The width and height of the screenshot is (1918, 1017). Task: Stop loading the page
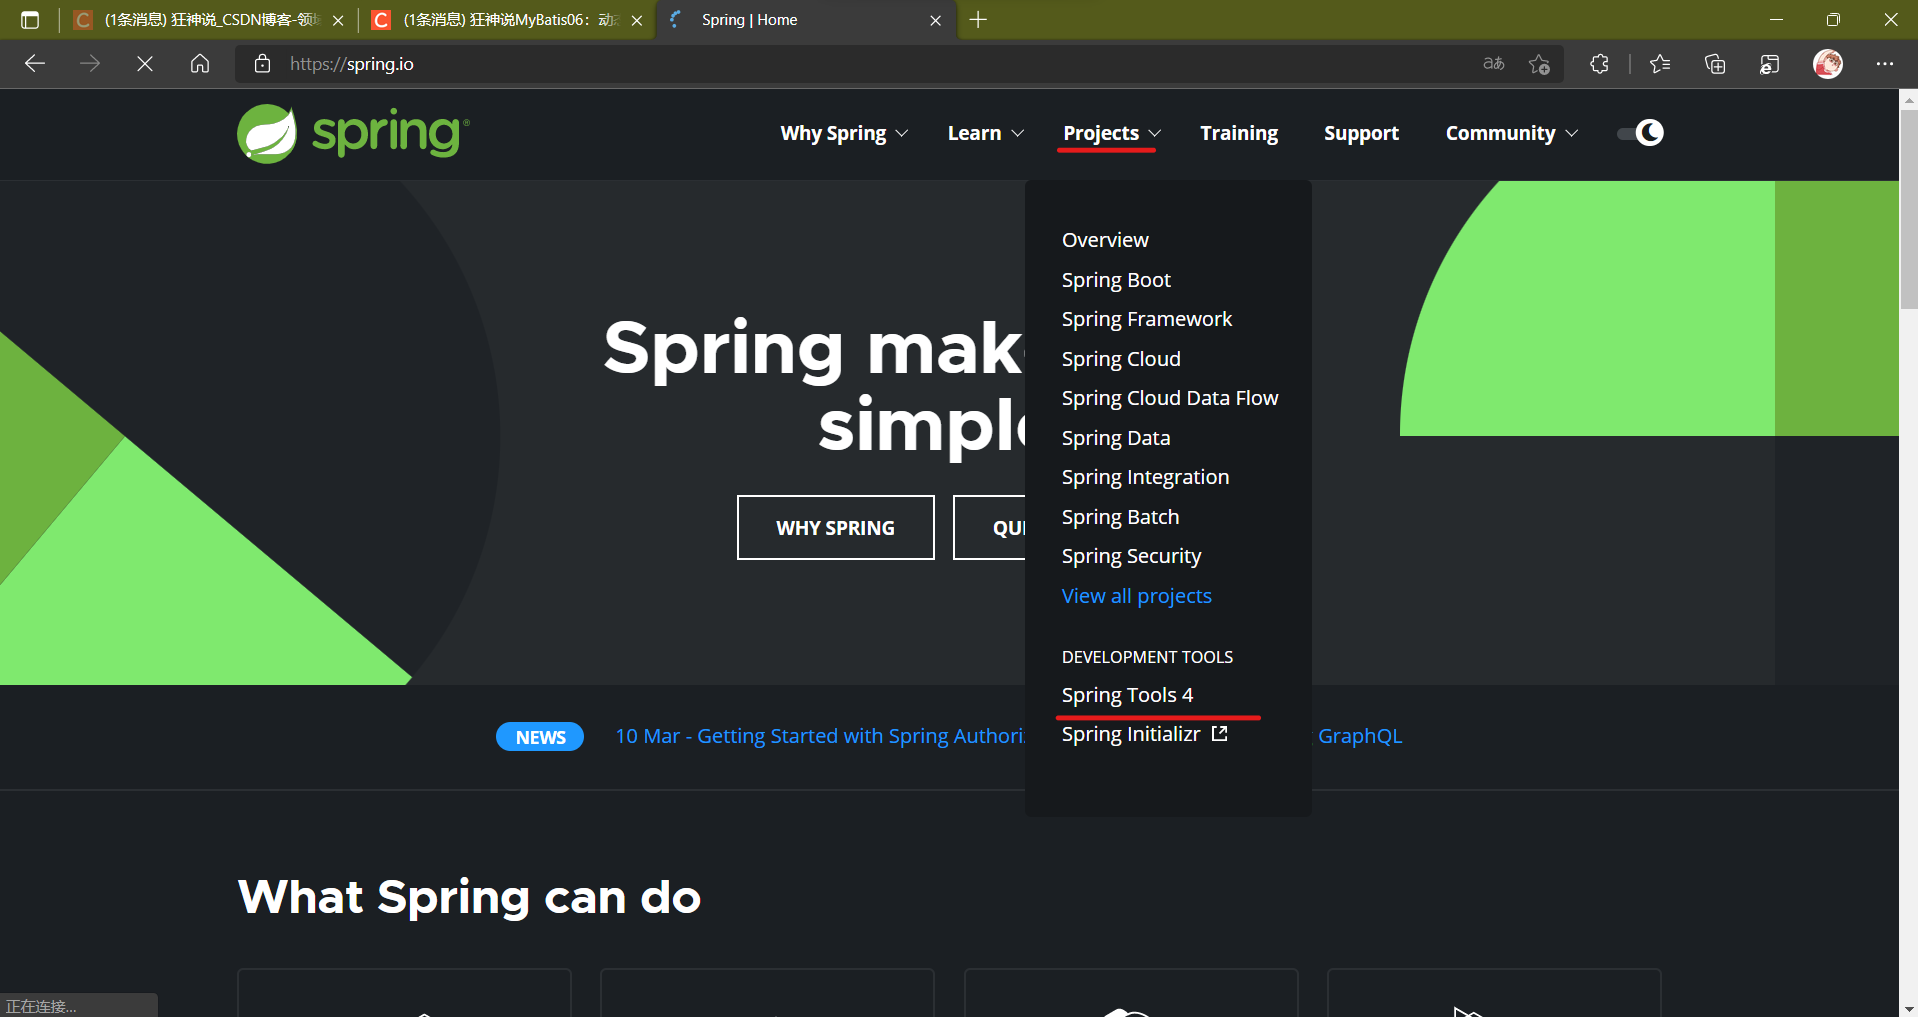click(x=145, y=64)
